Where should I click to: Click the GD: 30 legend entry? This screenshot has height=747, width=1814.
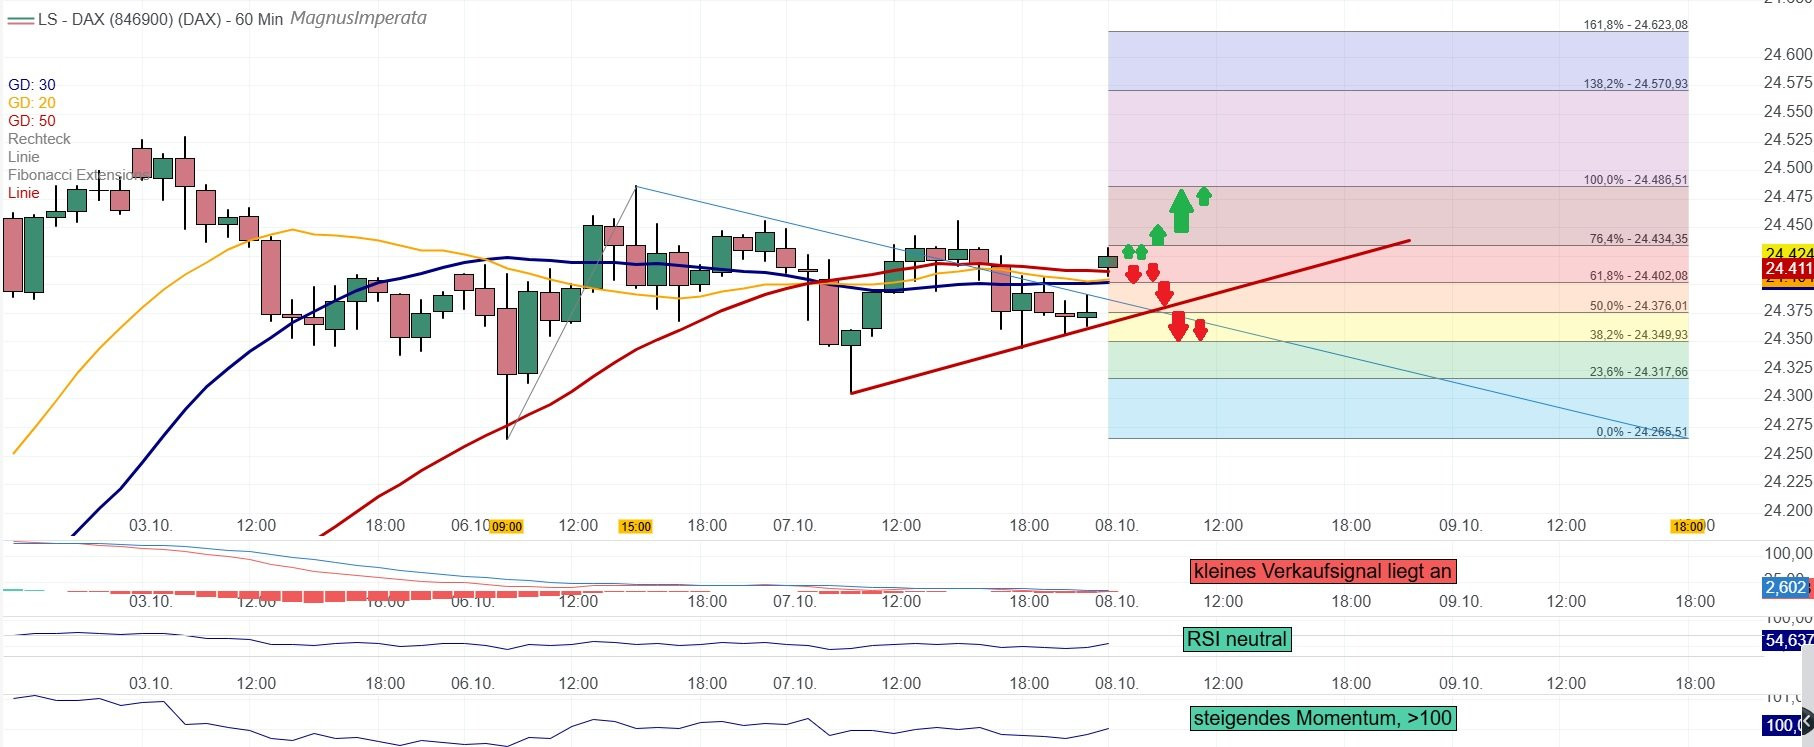coord(32,85)
